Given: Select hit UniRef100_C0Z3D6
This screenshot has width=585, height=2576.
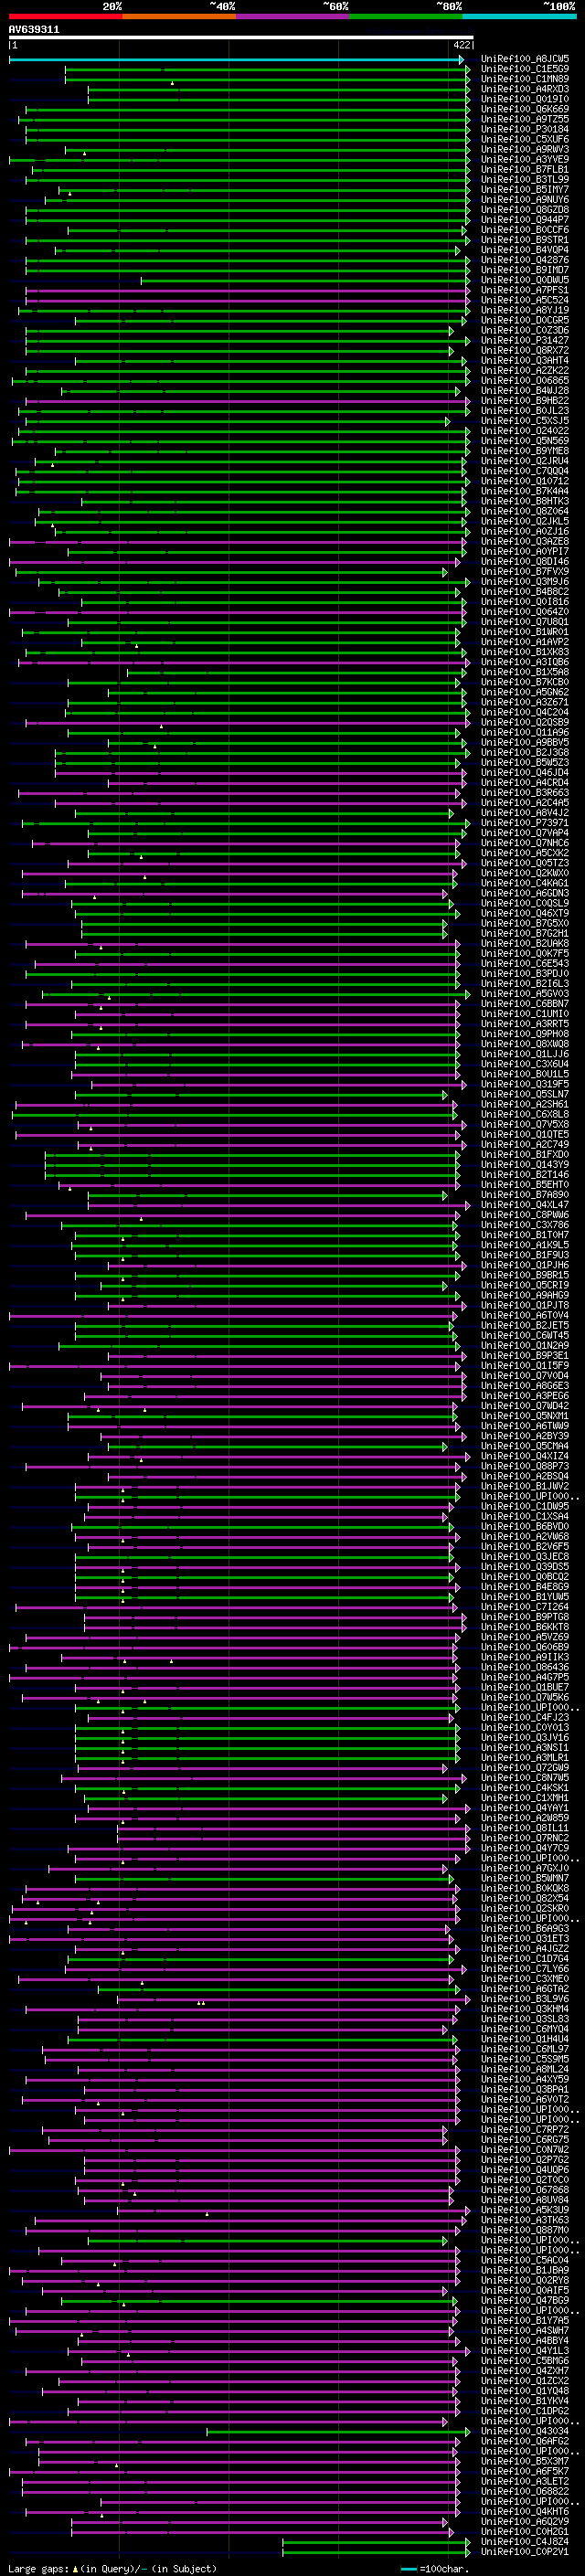Looking at the screenshot, I should coord(525,330).
